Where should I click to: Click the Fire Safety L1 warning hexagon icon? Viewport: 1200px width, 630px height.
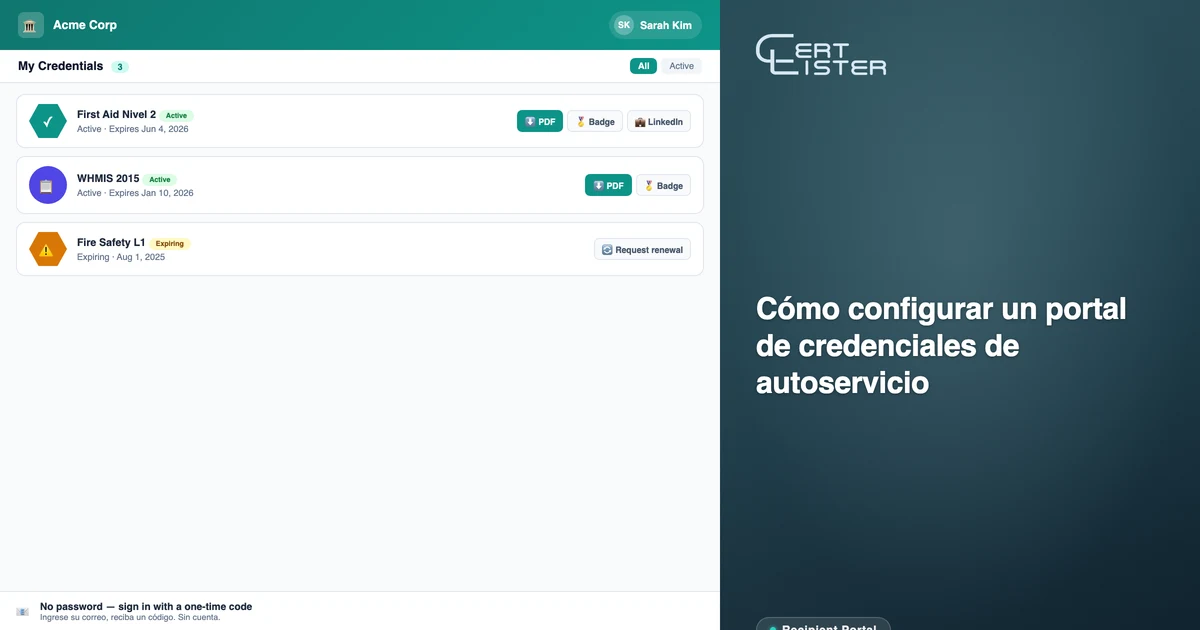pyautogui.click(x=48, y=249)
